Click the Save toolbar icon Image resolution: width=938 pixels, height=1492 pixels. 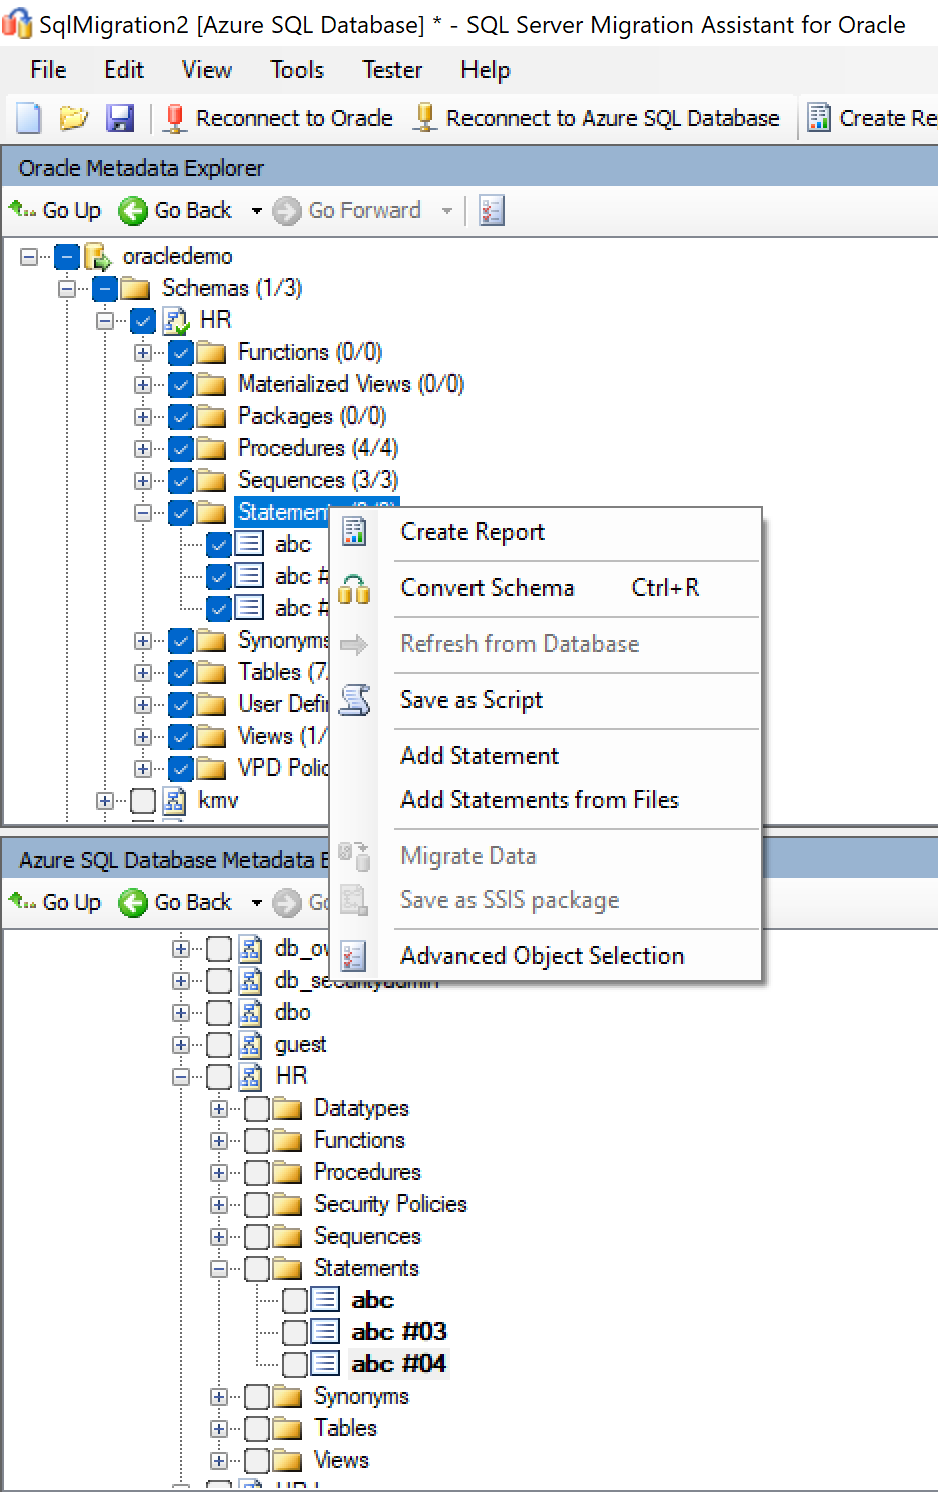(x=120, y=117)
